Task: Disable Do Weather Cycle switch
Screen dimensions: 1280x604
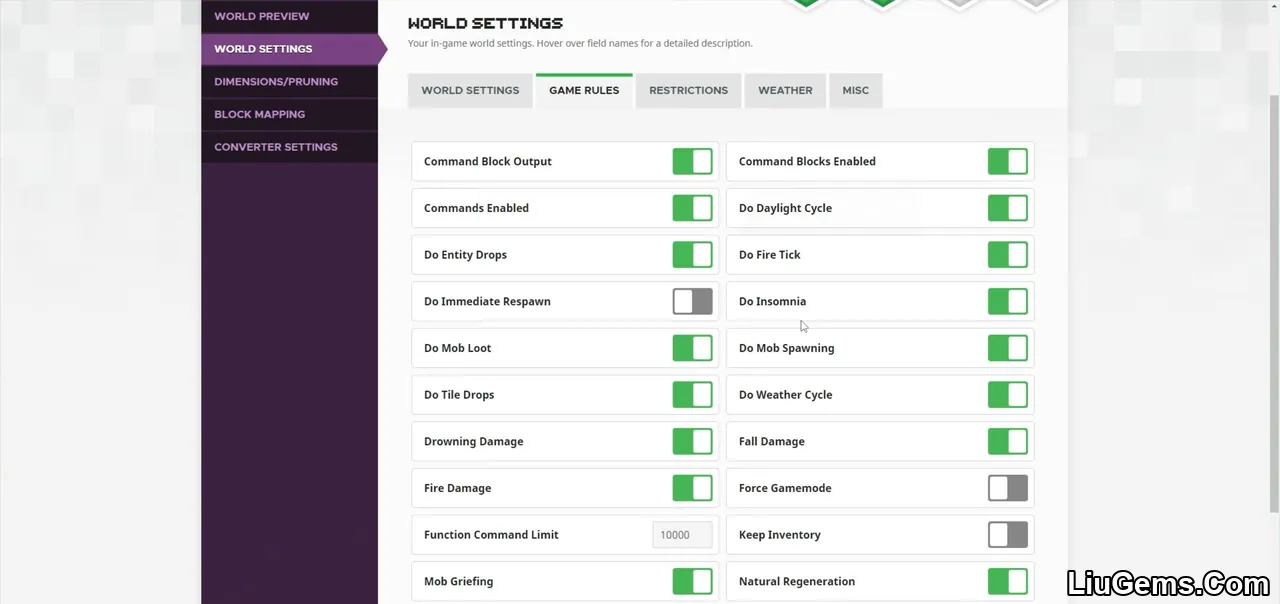Action: point(1007,395)
